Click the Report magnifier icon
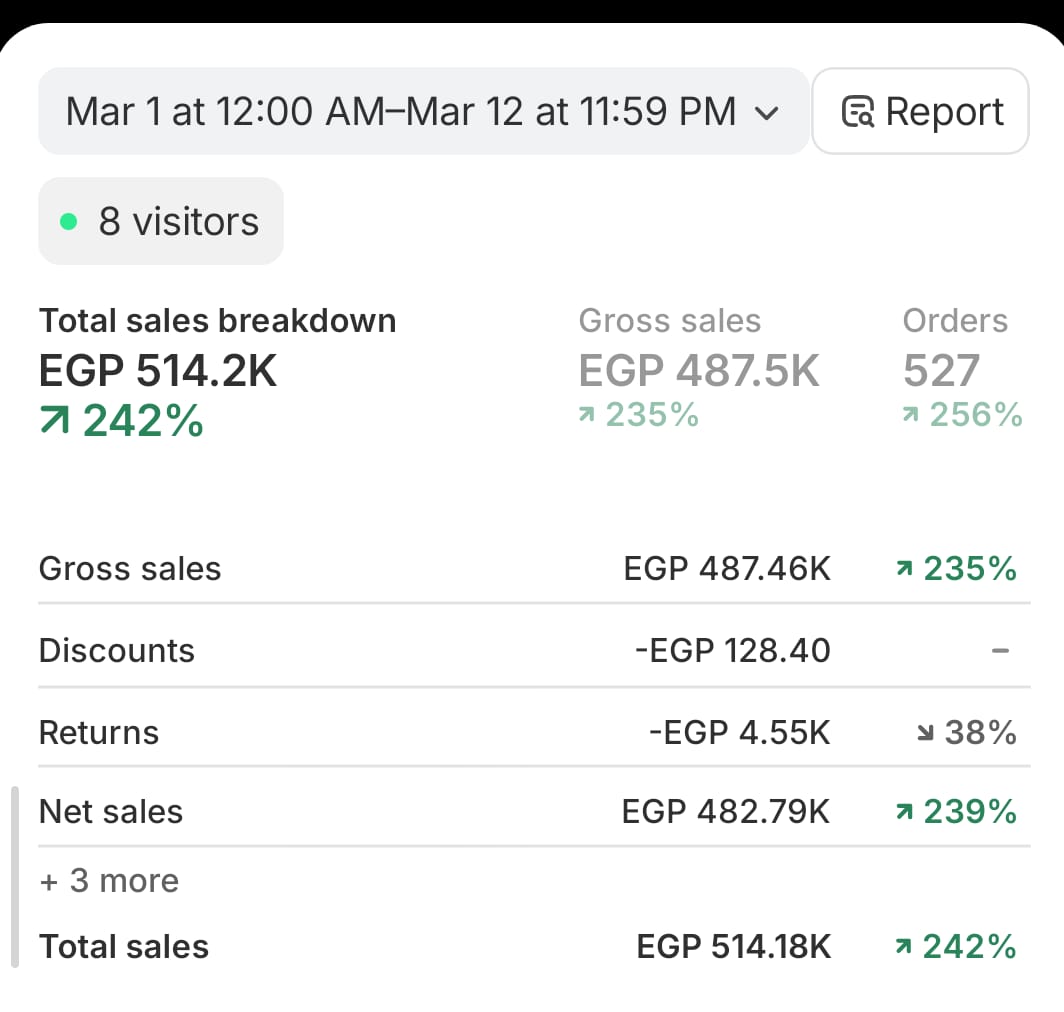This screenshot has width=1064, height=1012. (858, 112)
